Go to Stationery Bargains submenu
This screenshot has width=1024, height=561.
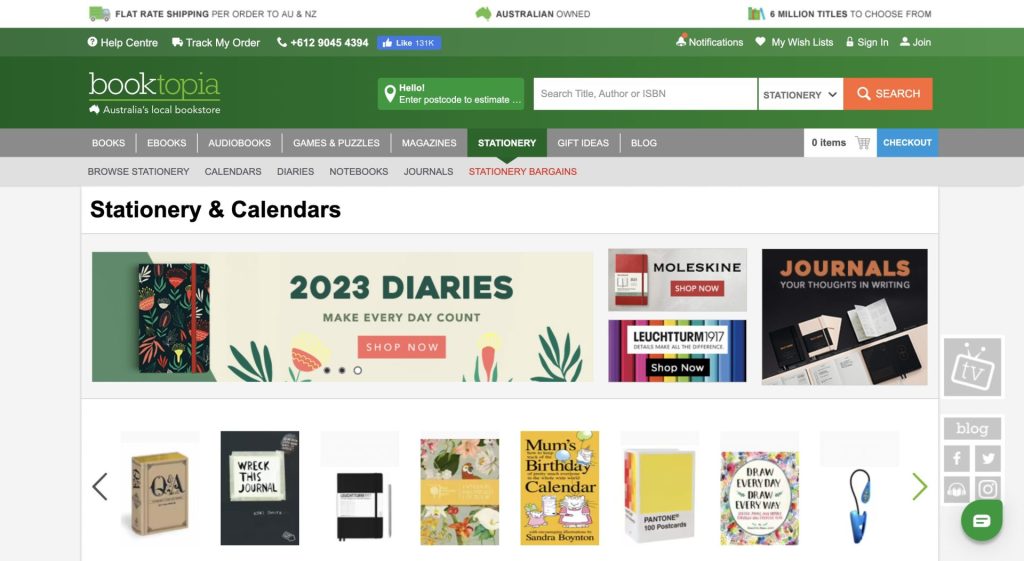click(522, 172)
